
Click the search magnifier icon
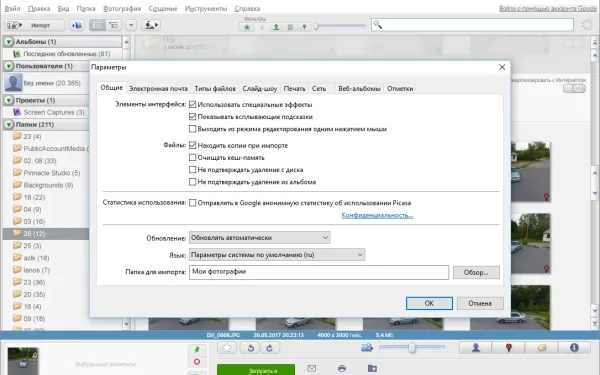377,24
